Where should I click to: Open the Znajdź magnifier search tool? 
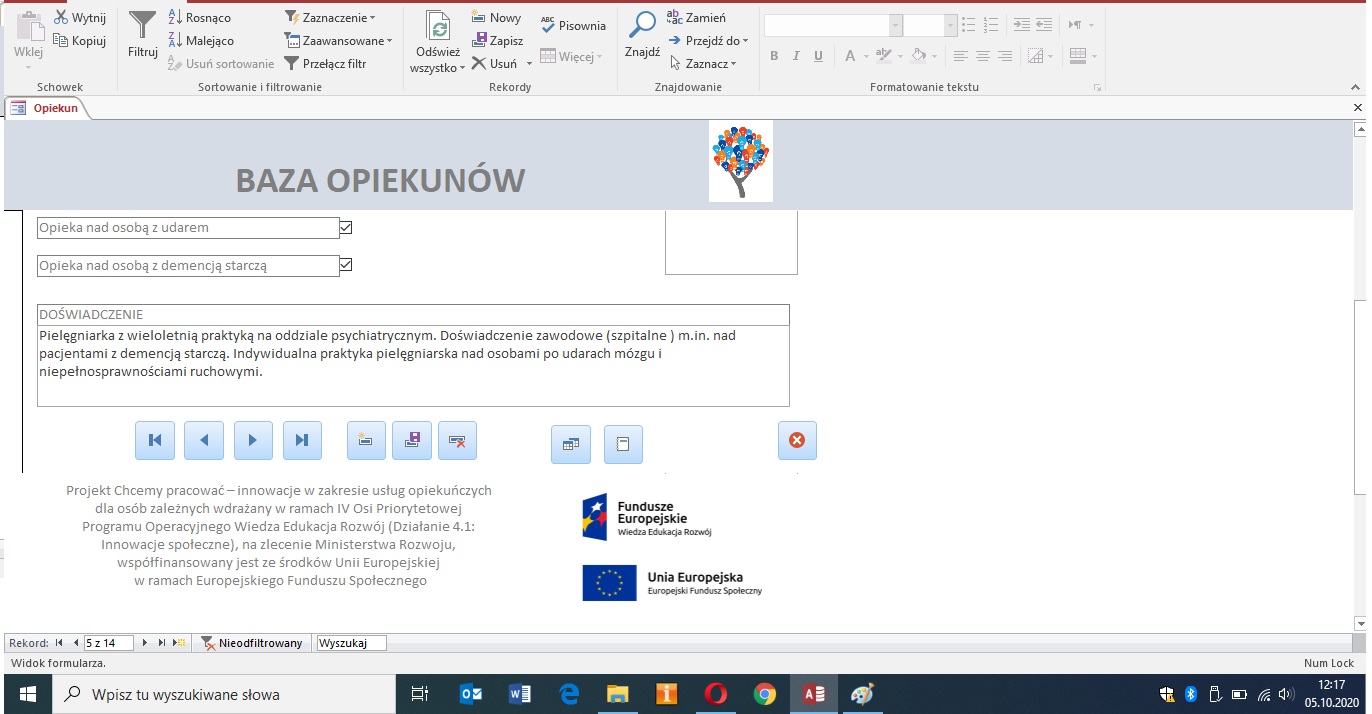[641, 35]
